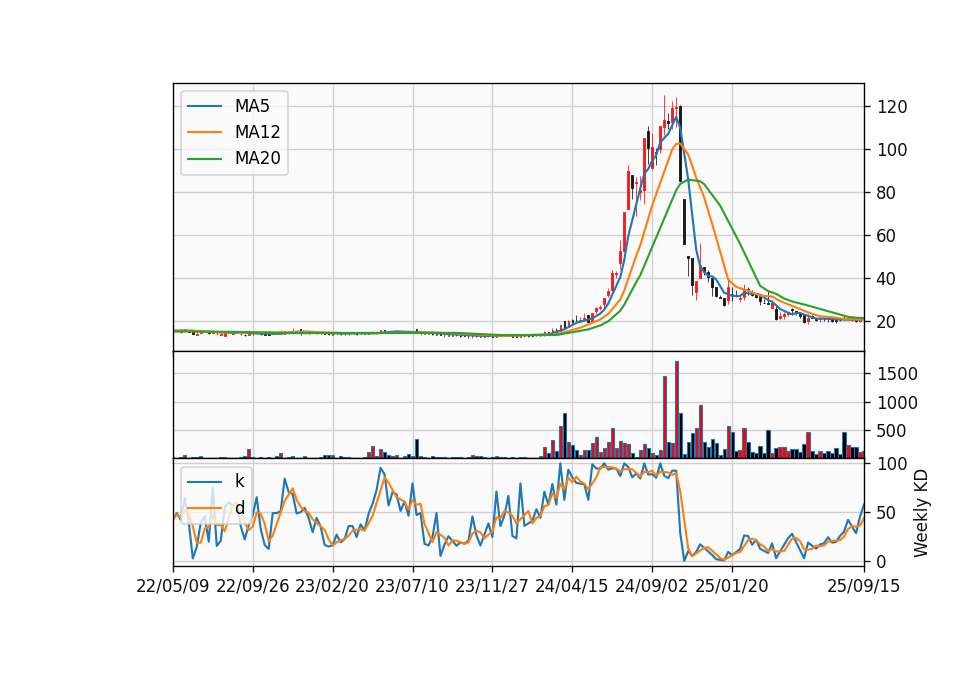Click the 1500 volume axis label

tap(898, 374)
